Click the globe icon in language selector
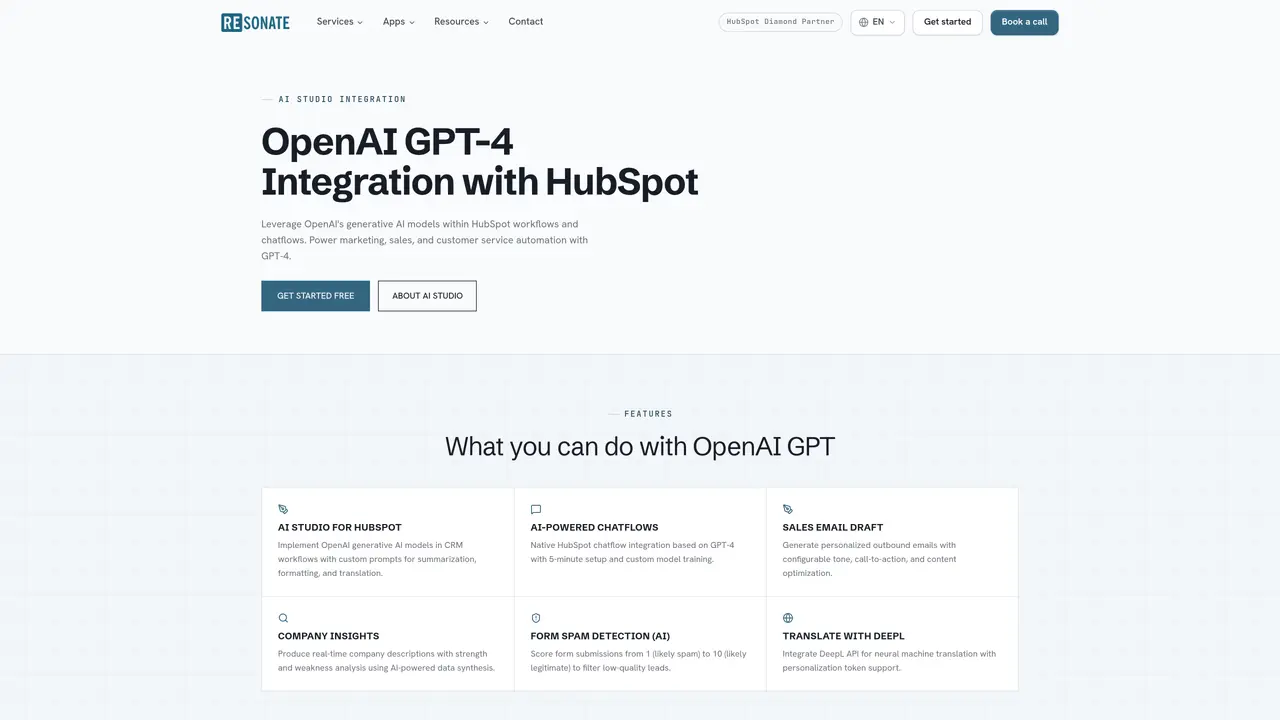This screenshot has height=720, width=1280. [x=864, y=22]
